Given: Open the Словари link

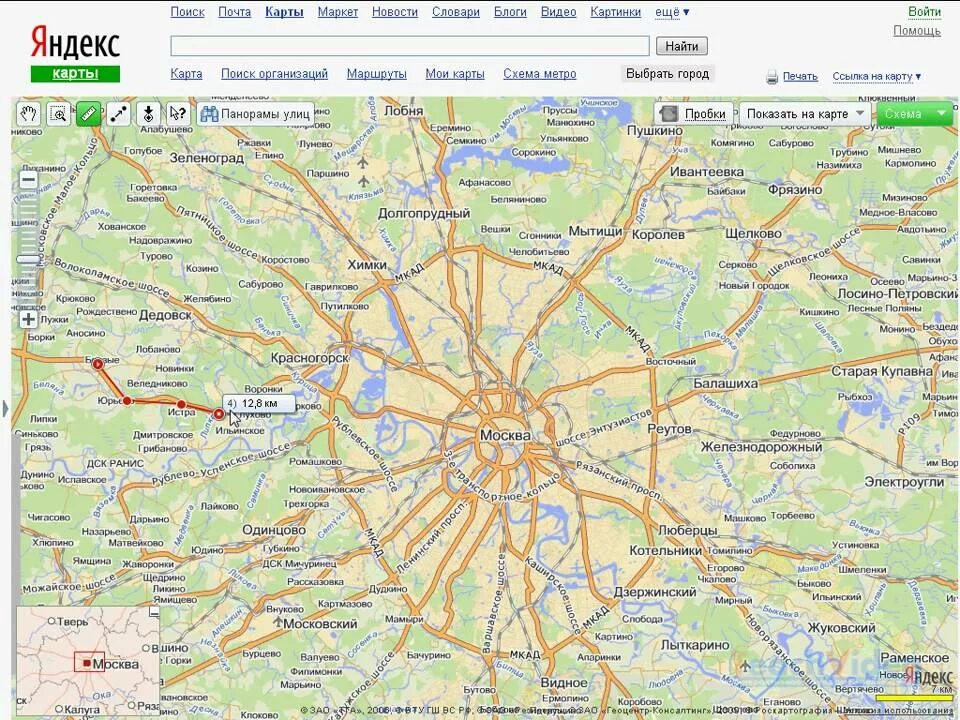Looking at the screenshot, I should (x=456, y=12).
